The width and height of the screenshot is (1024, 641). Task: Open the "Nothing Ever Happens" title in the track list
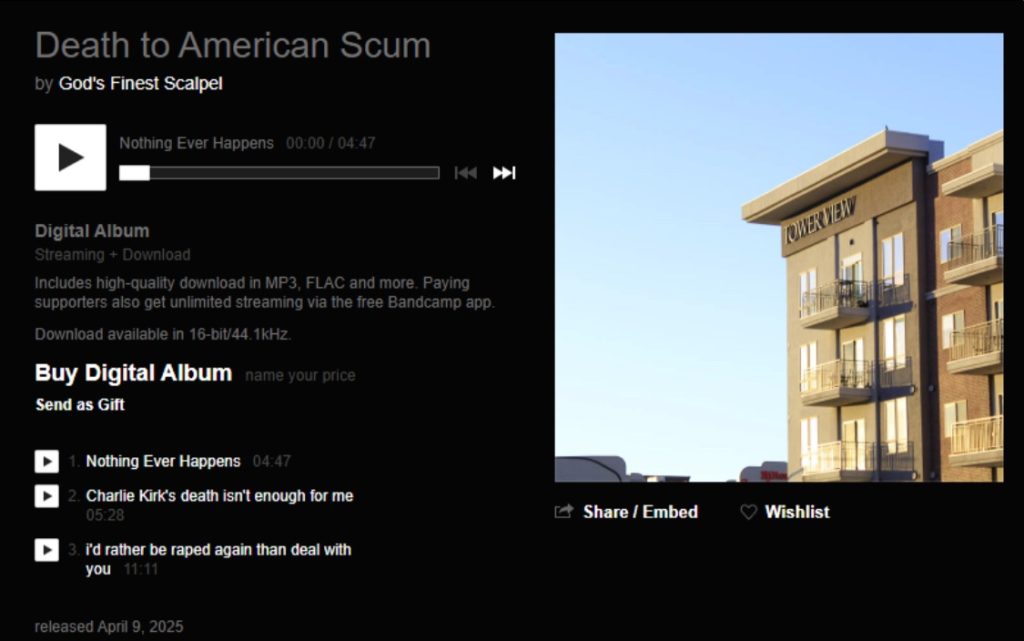163,461
